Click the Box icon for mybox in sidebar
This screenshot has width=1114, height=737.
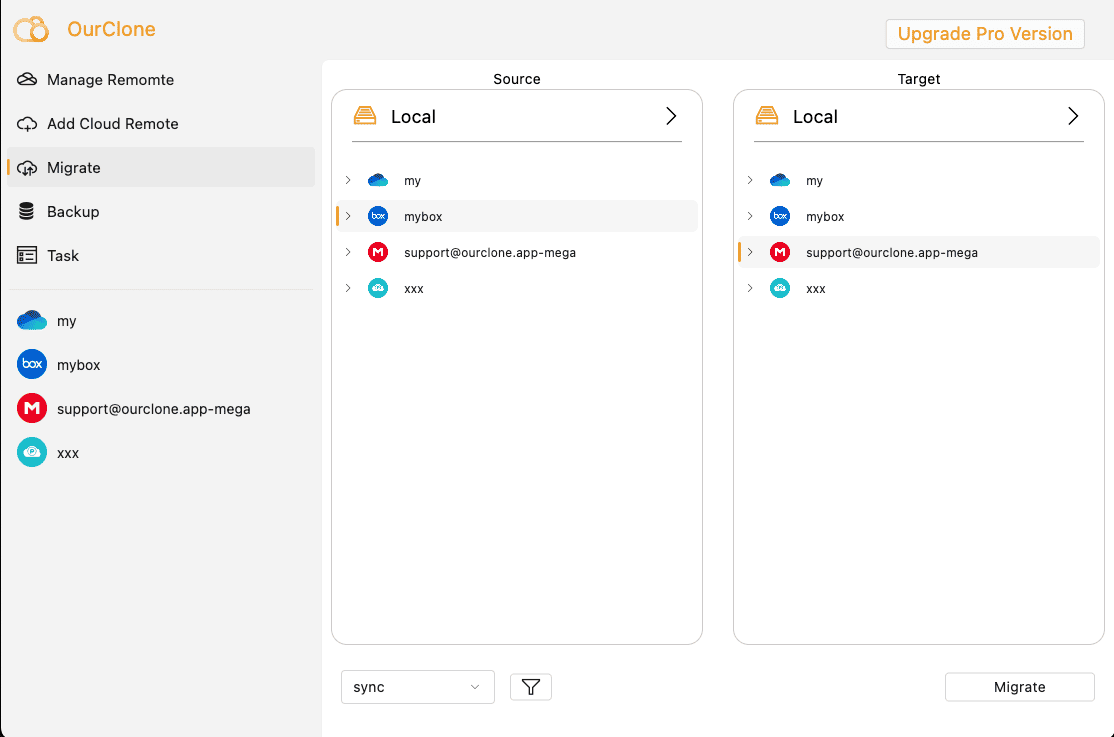(32, 364)
